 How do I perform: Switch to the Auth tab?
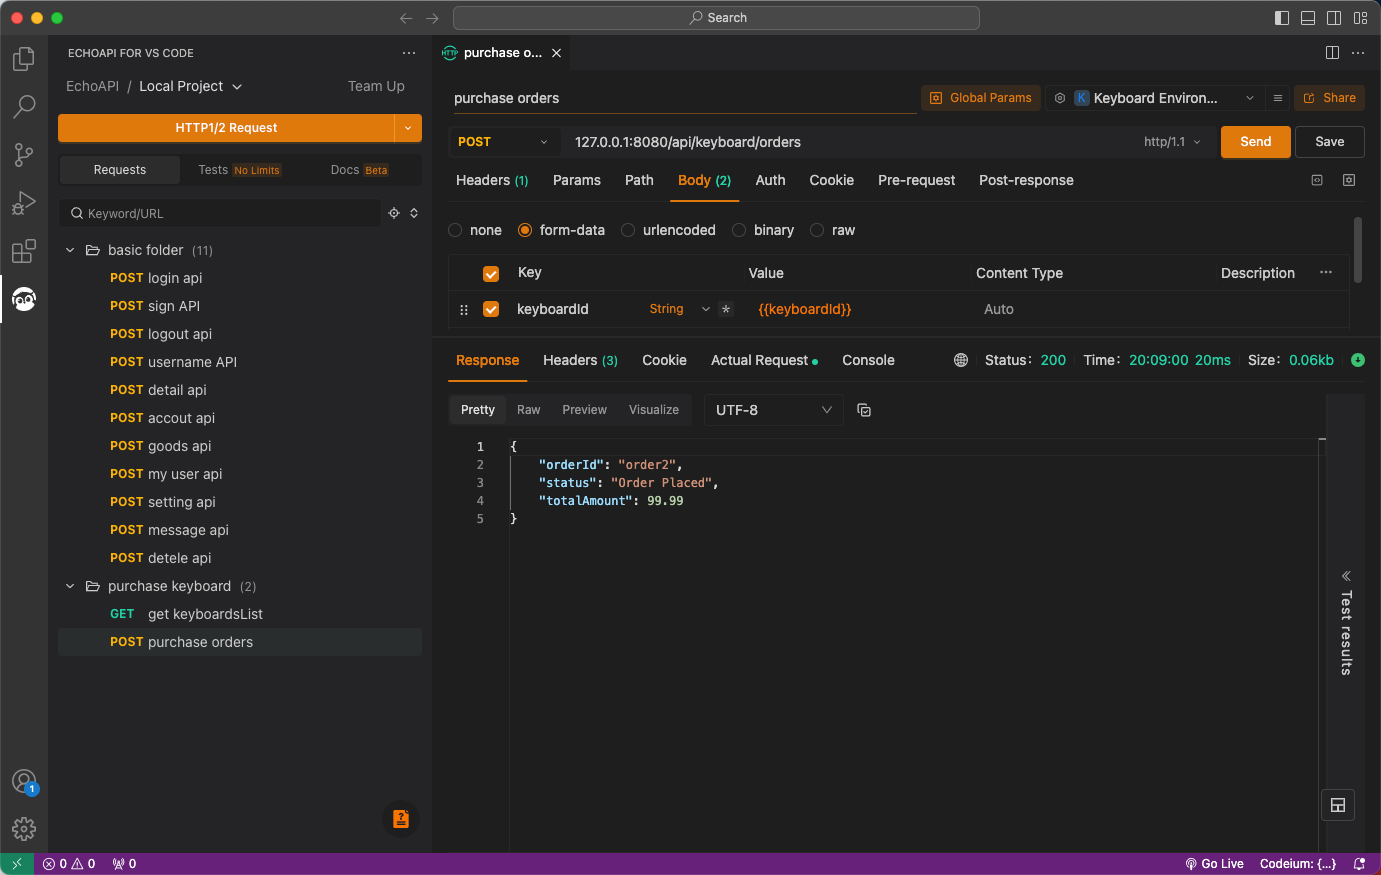pyautogui.click(x=770, y=180)
